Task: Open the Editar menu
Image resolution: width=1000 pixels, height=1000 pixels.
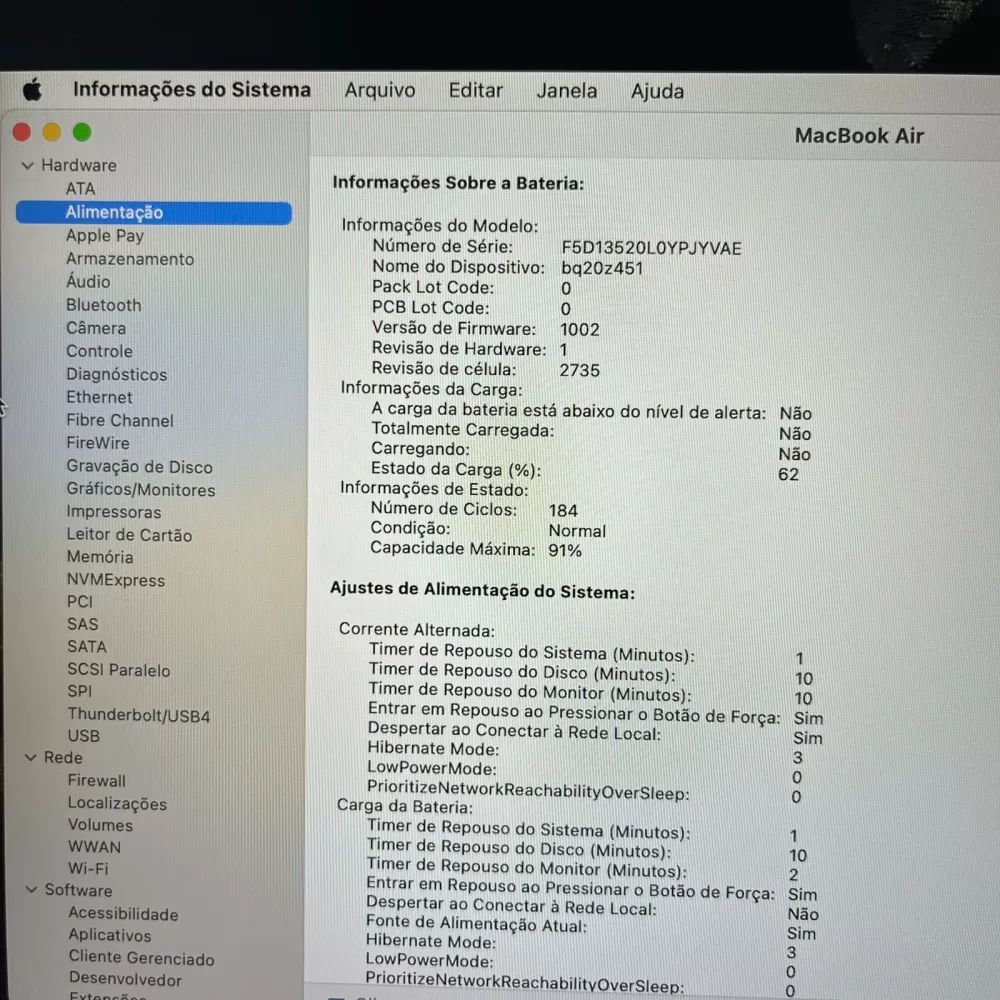Action: click(x=476, y=91)
